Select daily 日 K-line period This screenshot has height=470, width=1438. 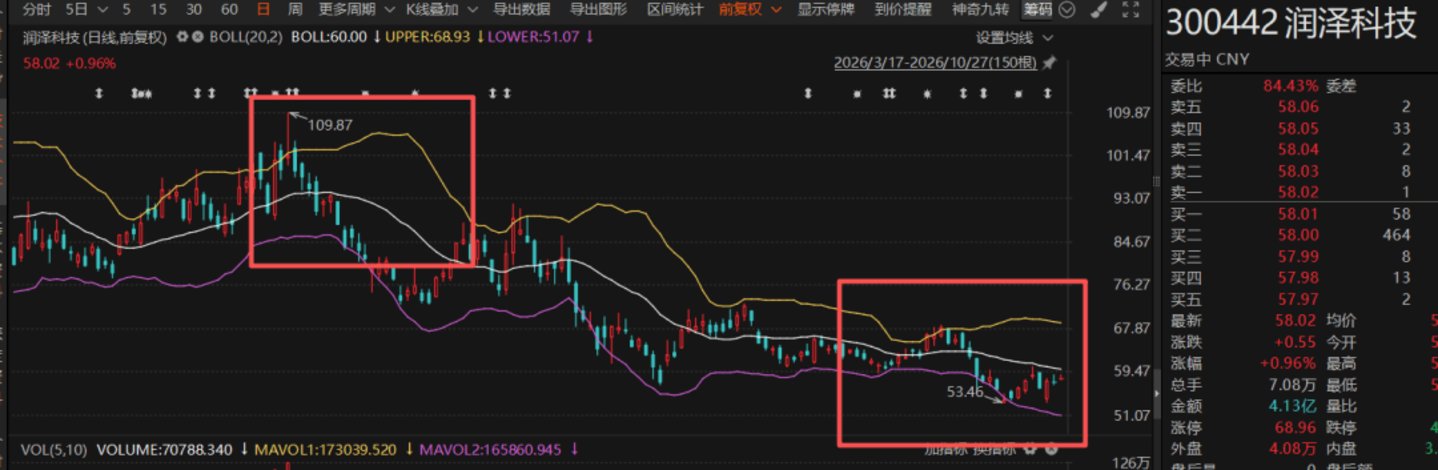click(263, 10)
